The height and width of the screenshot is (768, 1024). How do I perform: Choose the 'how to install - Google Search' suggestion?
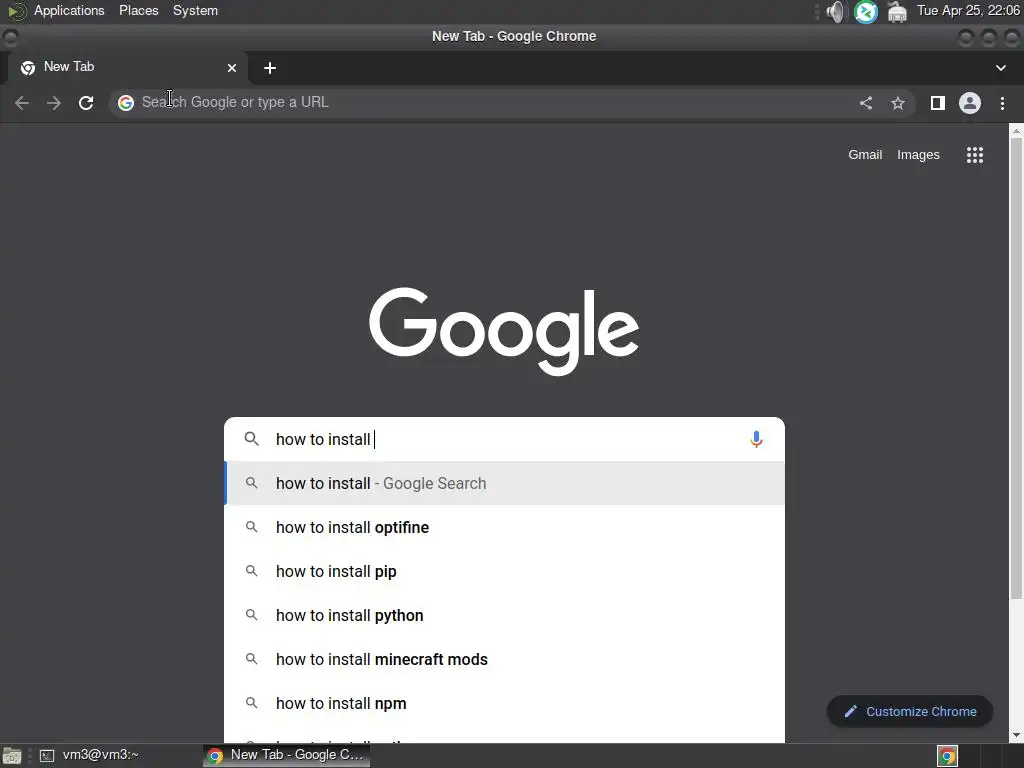(505, 483)
